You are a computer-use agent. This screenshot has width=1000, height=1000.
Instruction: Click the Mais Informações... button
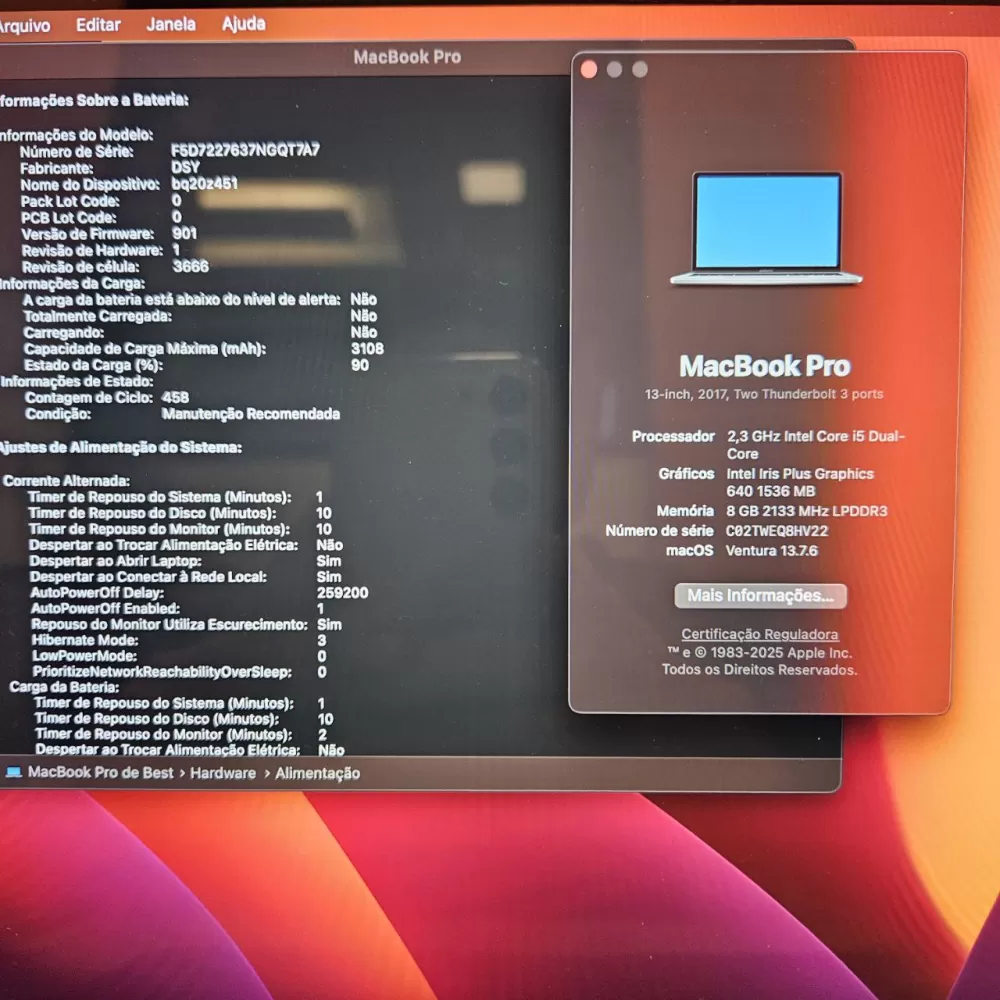coord(760,596)
